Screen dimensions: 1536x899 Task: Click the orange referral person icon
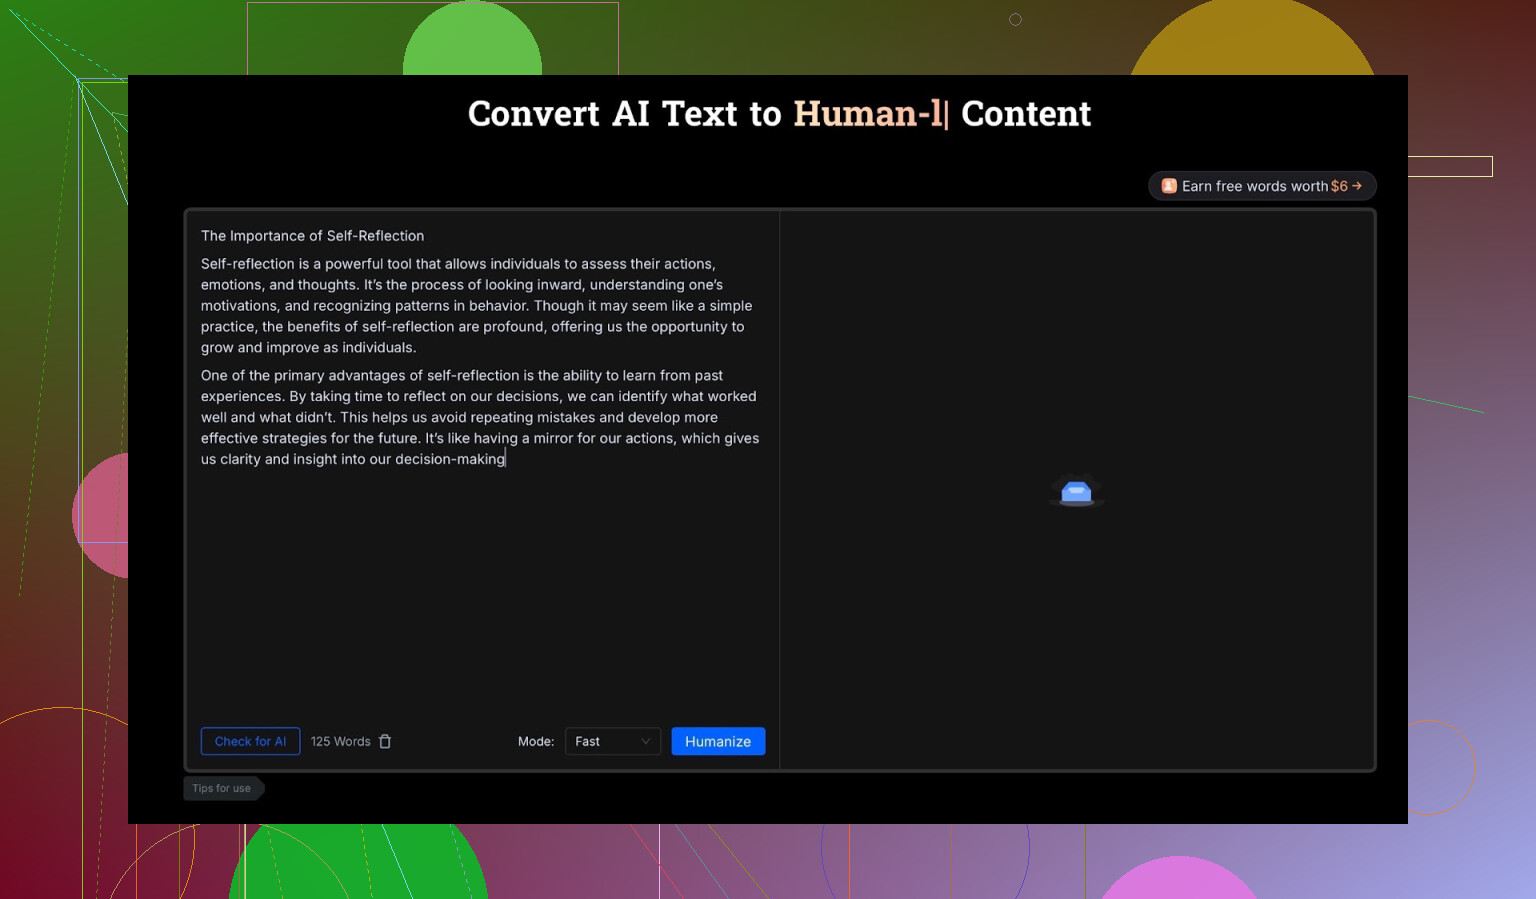tap(1168, 186)
